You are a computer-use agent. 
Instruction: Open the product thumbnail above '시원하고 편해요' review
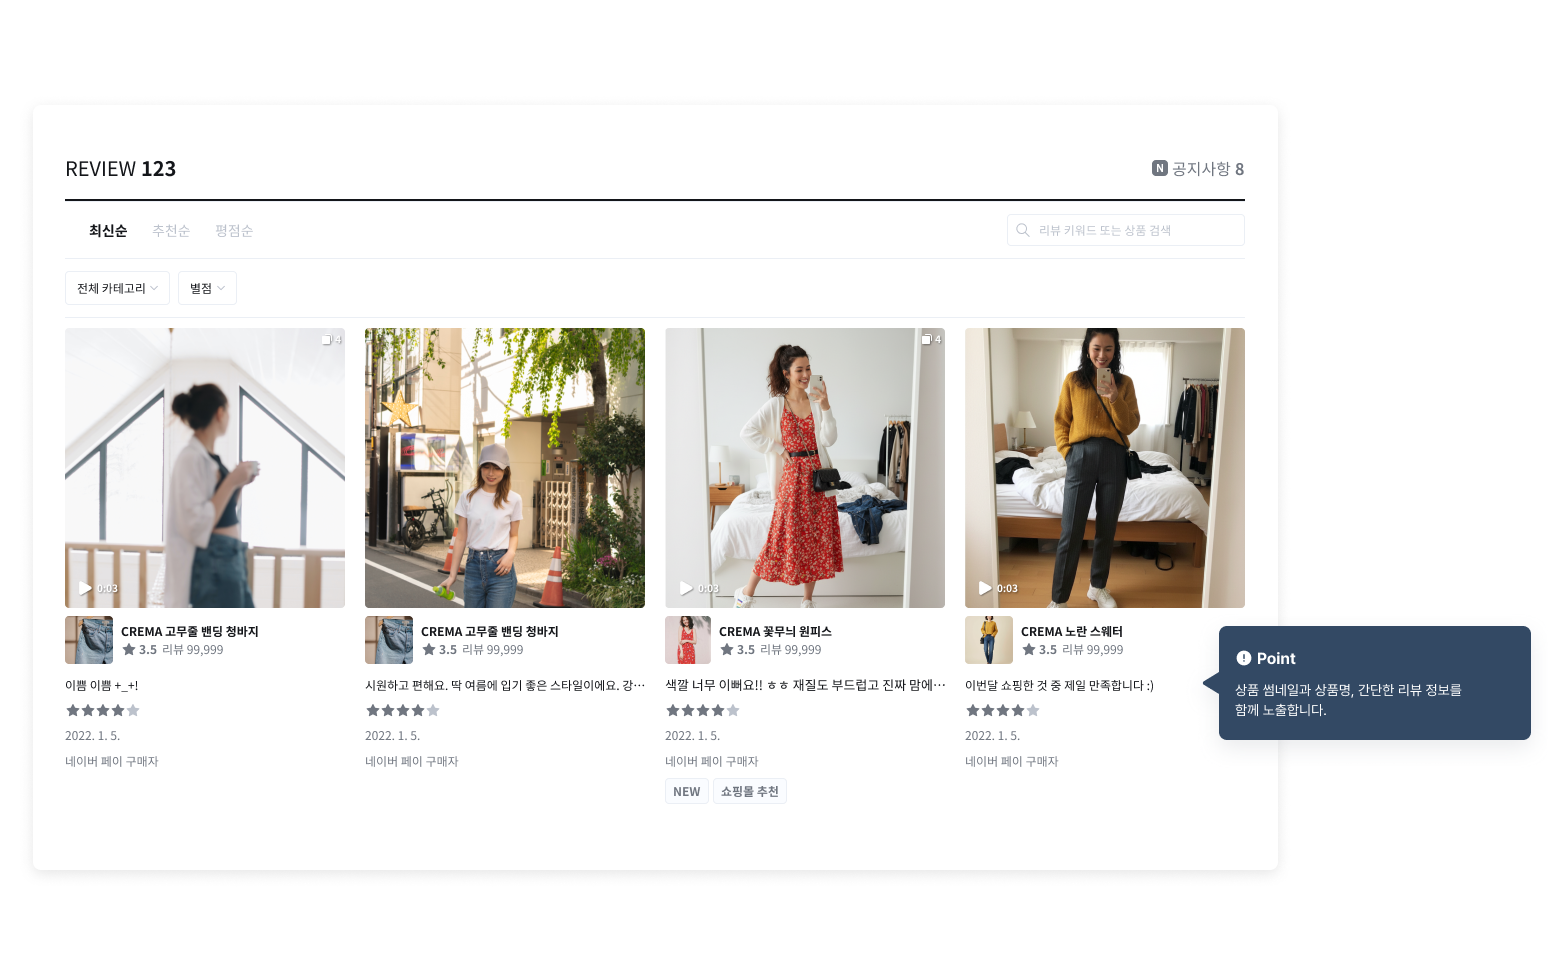389,640
